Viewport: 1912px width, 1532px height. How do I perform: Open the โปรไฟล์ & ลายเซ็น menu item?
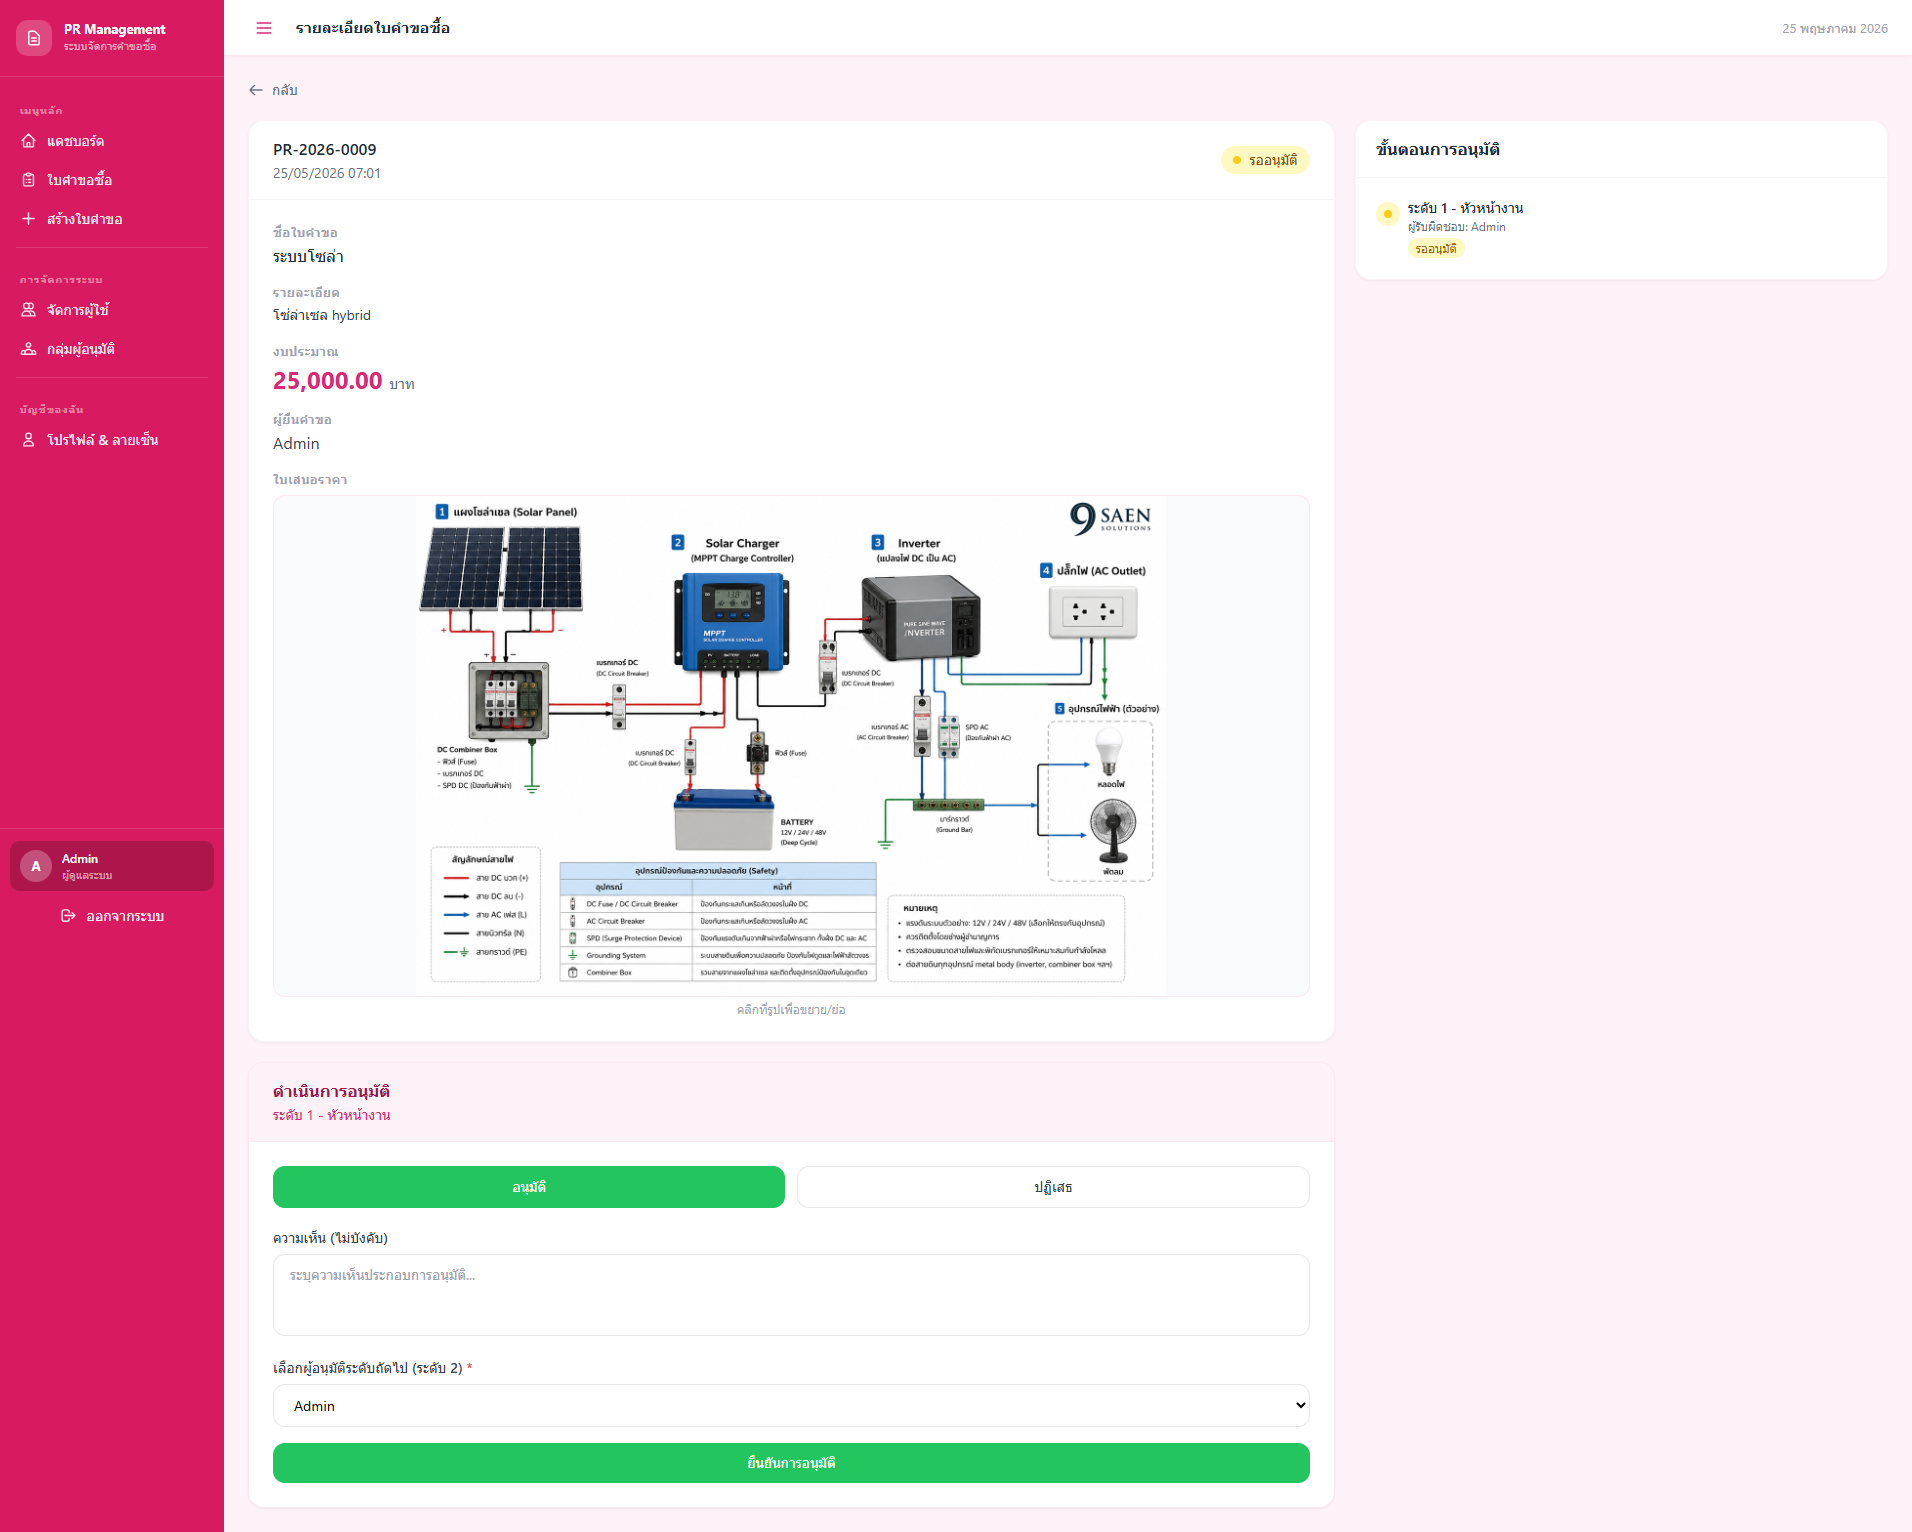(x=112, y=440)
